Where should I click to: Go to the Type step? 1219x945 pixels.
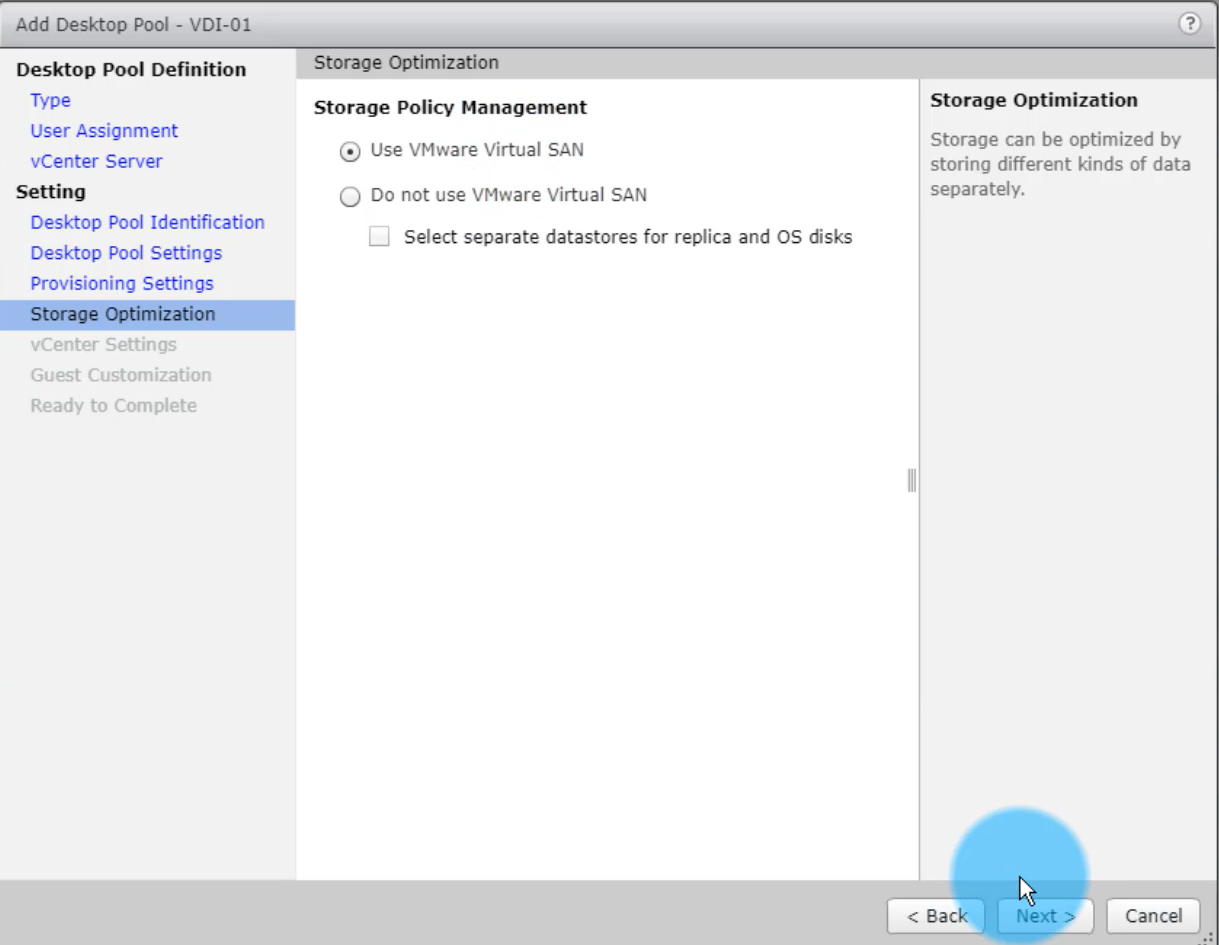click(50, 100)
